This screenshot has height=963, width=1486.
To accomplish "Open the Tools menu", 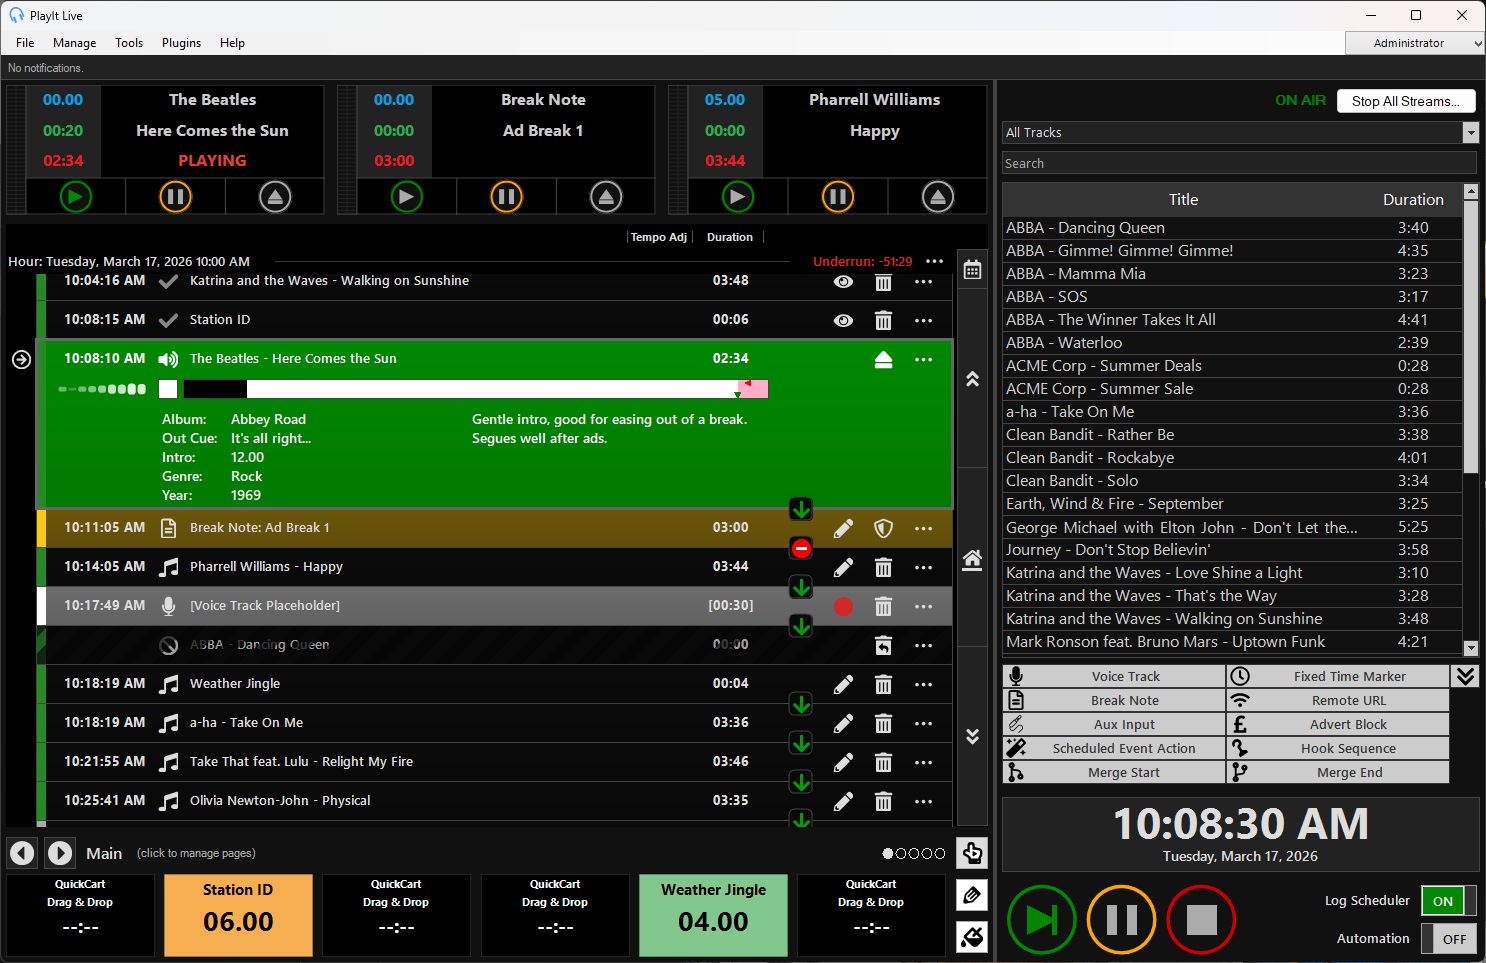I will pyautogui.click(x=129, y=43).
